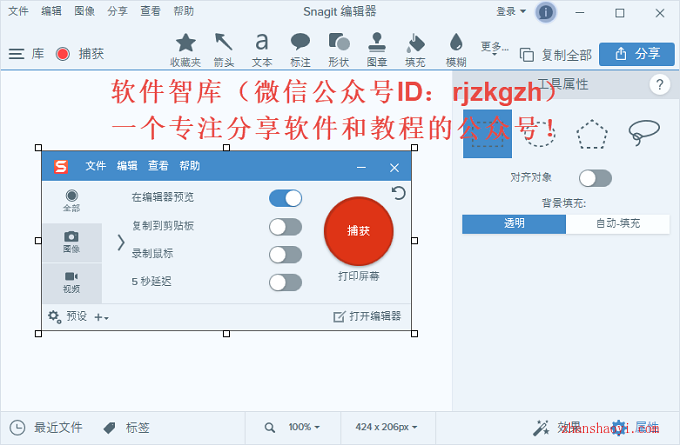Select the 文本 text tool
The width and height of the screenshot is (680, 445).
pos(262,50)
